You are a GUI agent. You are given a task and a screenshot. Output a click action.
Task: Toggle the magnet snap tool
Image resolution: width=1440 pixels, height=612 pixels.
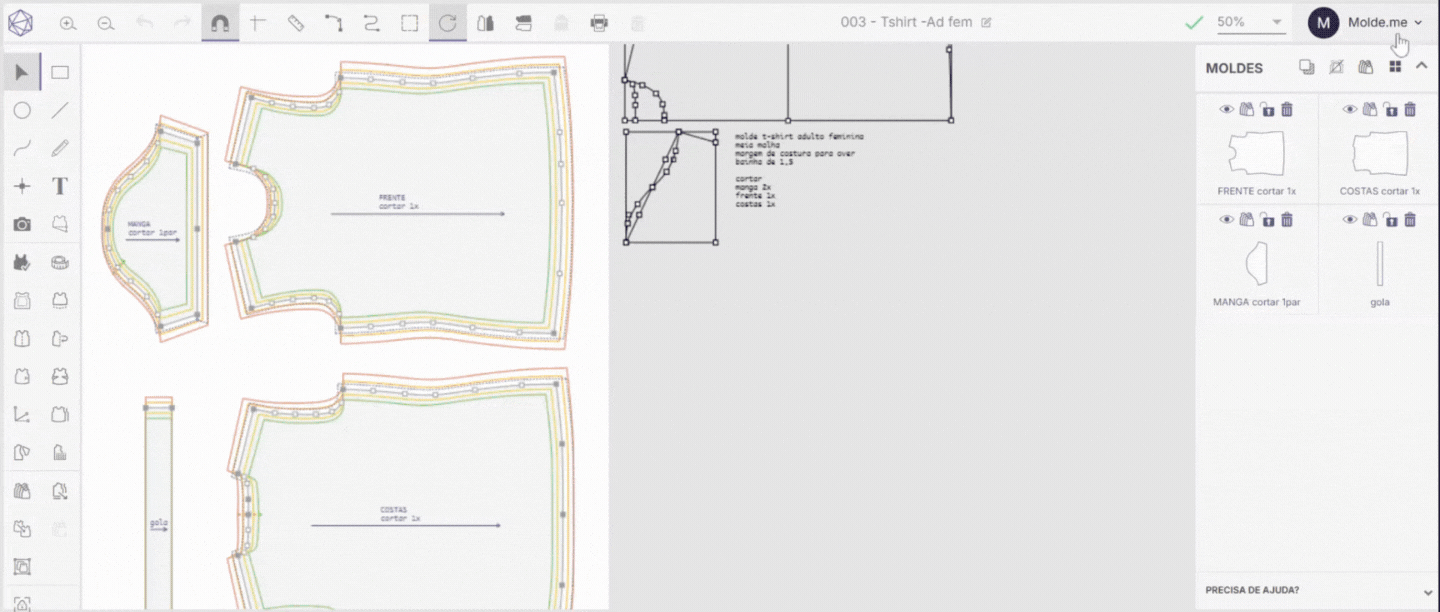(x=220, y=22)
